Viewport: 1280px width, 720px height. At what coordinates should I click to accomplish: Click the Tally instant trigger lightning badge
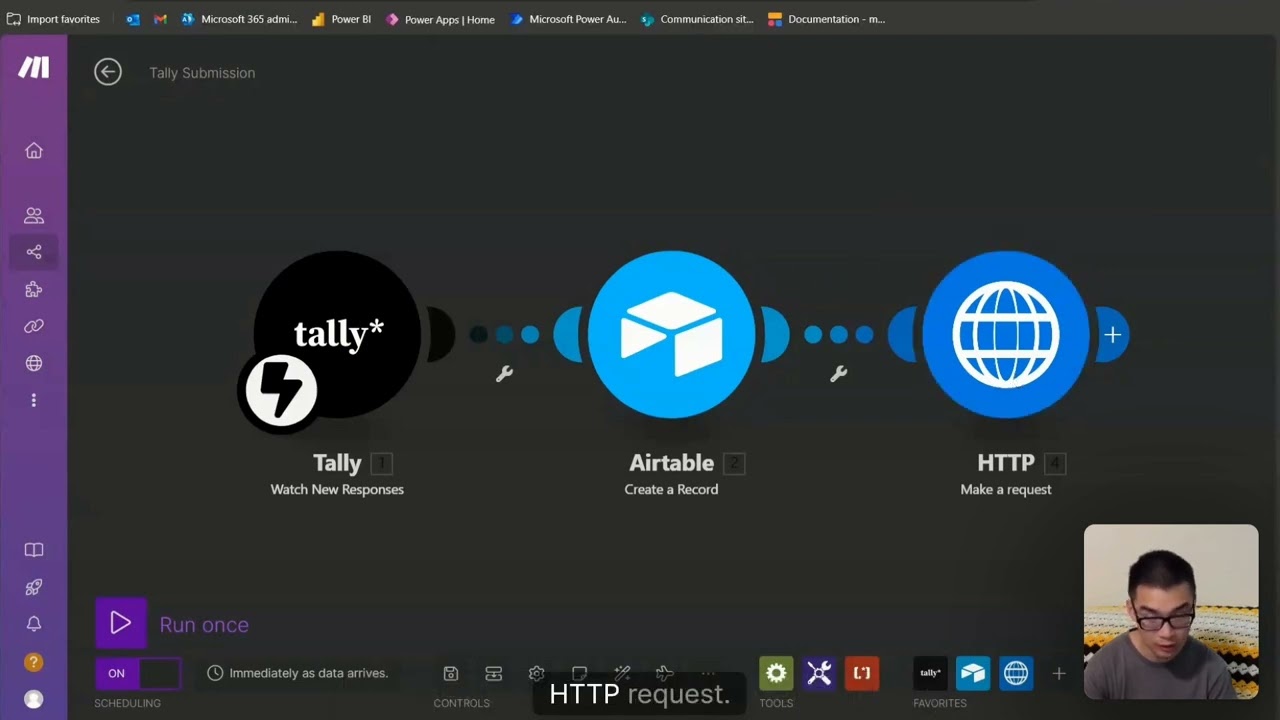click(281, 390)
